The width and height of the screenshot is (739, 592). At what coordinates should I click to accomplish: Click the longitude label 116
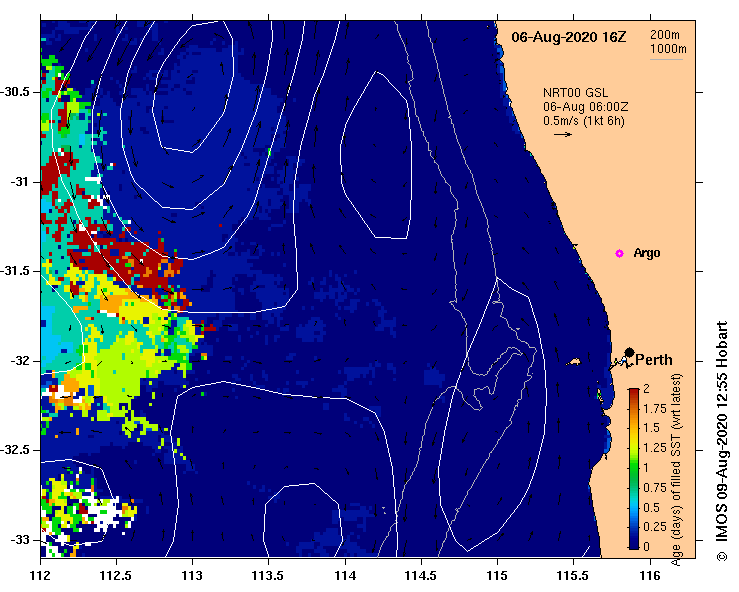650,575
